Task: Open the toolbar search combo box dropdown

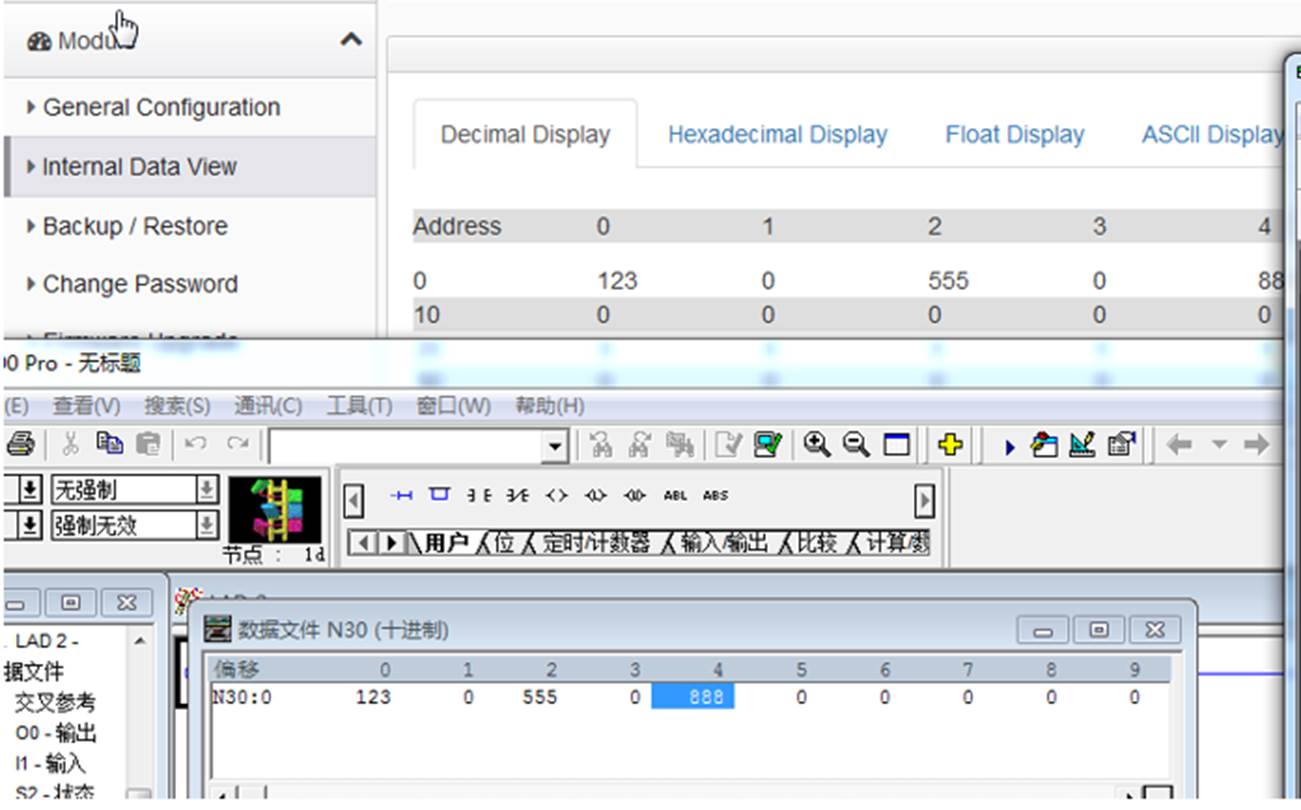Action: point(555,446)
